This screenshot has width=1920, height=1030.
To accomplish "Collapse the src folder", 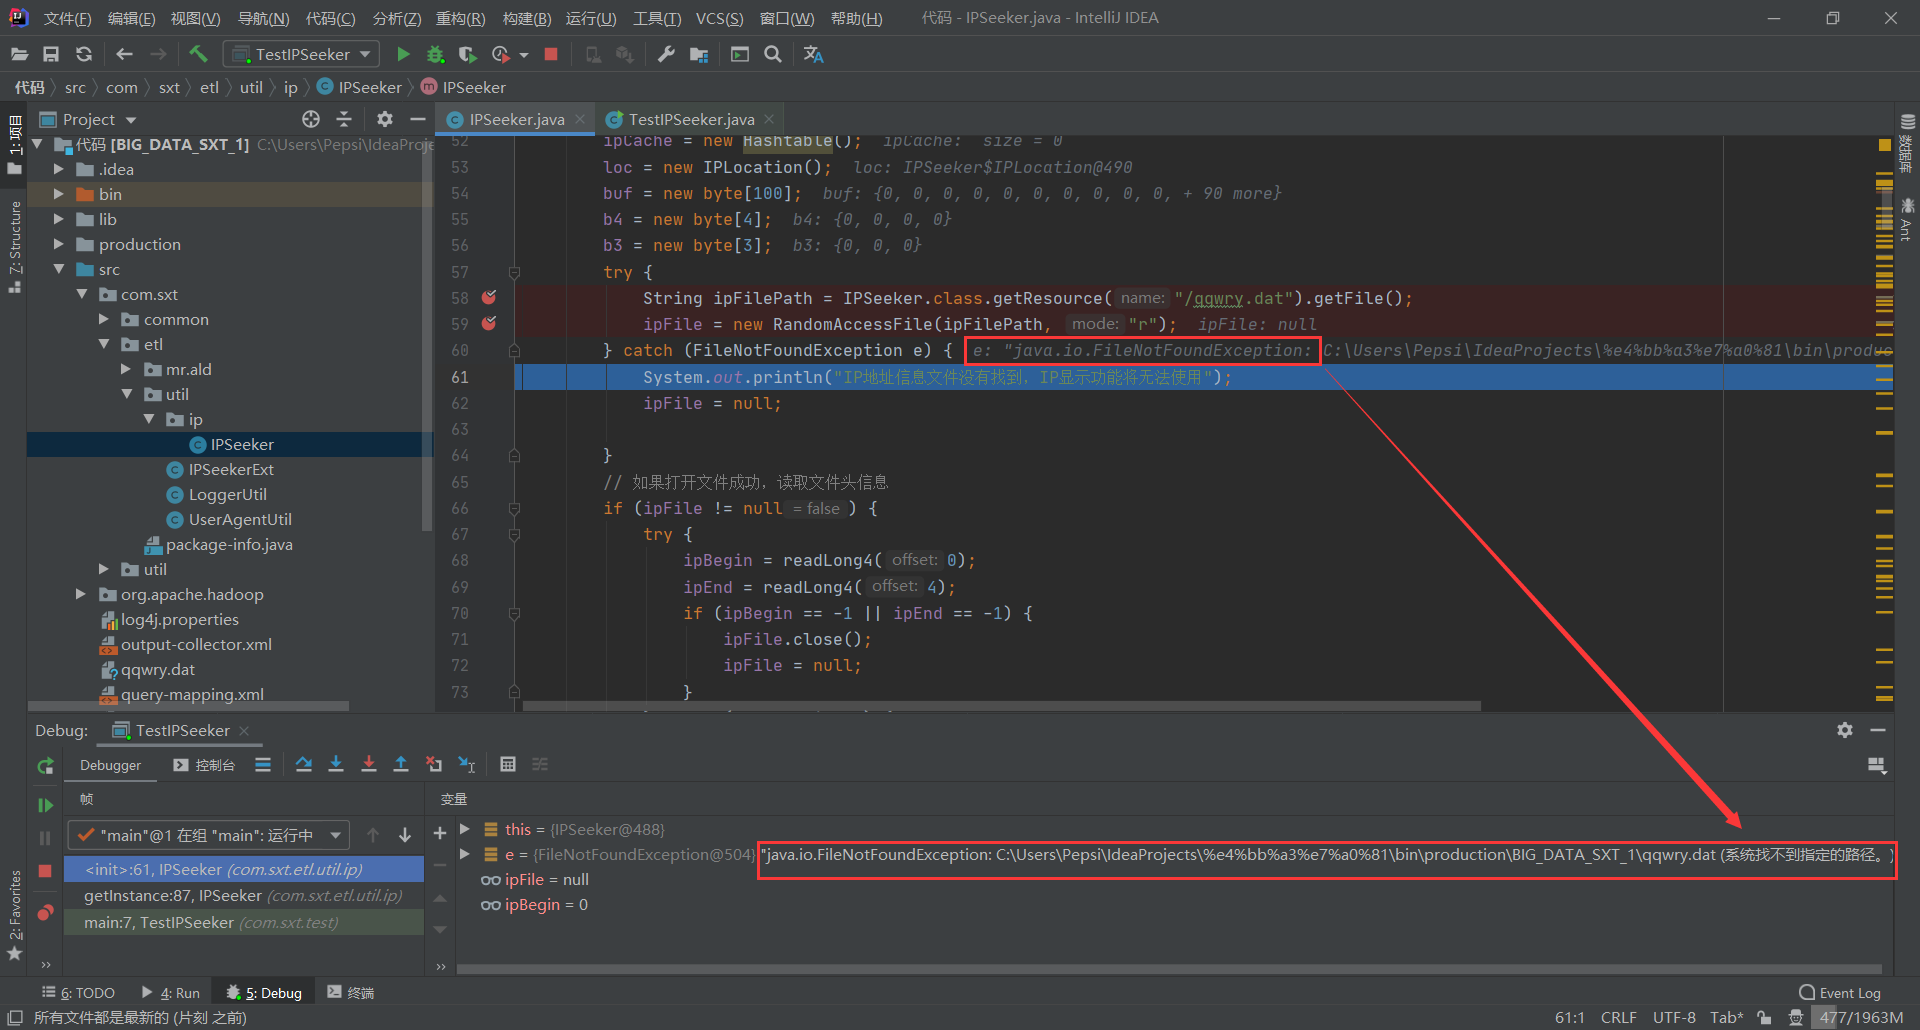I will 59,269.
